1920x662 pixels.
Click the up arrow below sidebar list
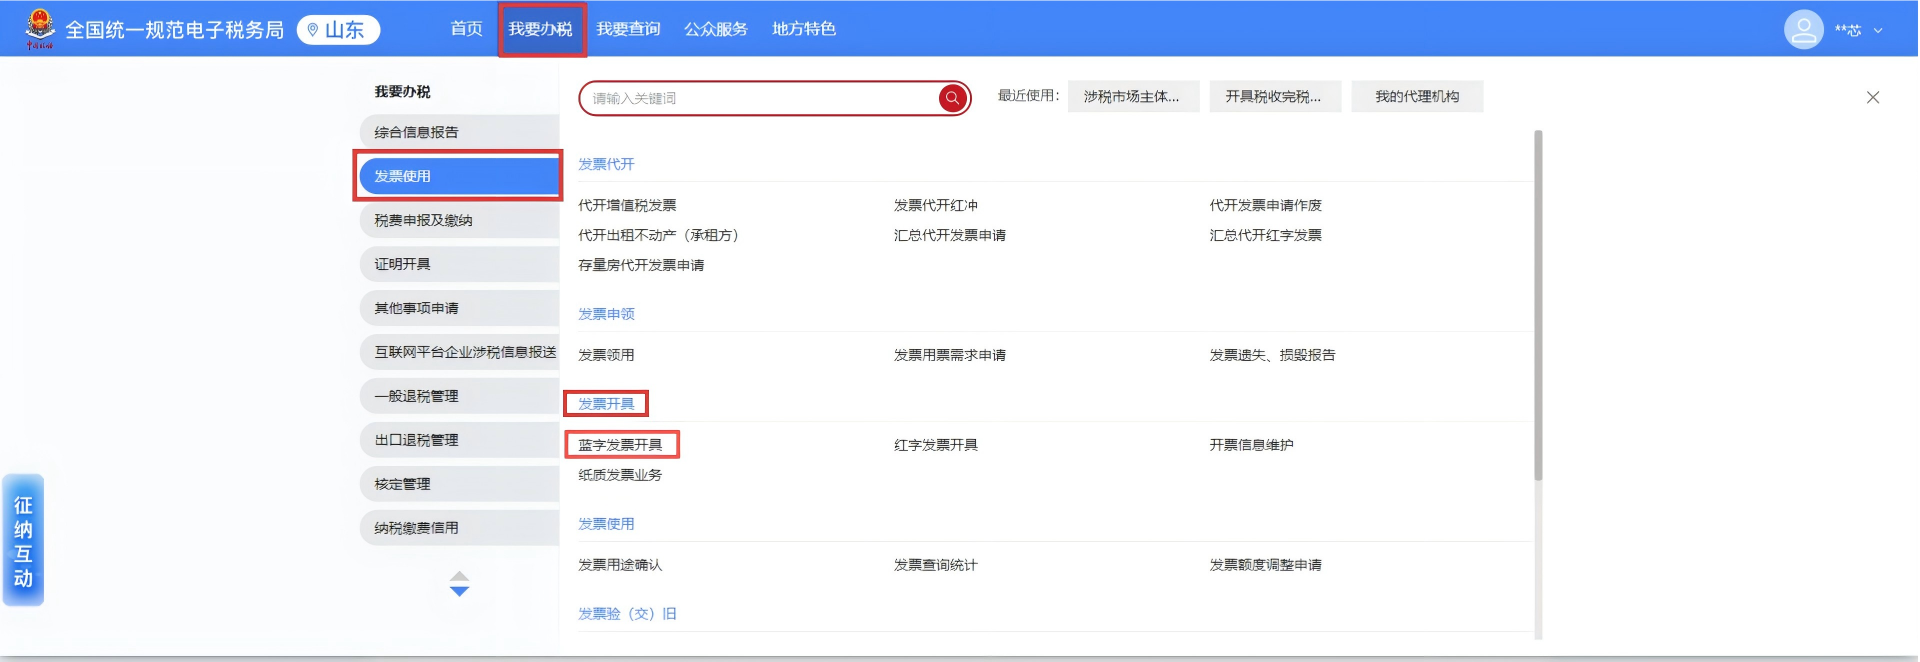click(459, 576)
